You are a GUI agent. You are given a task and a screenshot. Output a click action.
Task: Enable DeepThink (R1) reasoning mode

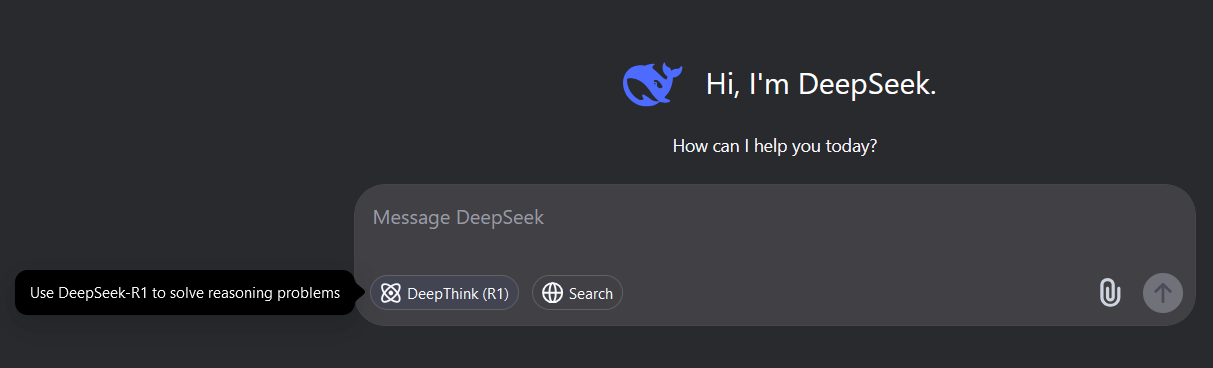(x=445, y=293)
